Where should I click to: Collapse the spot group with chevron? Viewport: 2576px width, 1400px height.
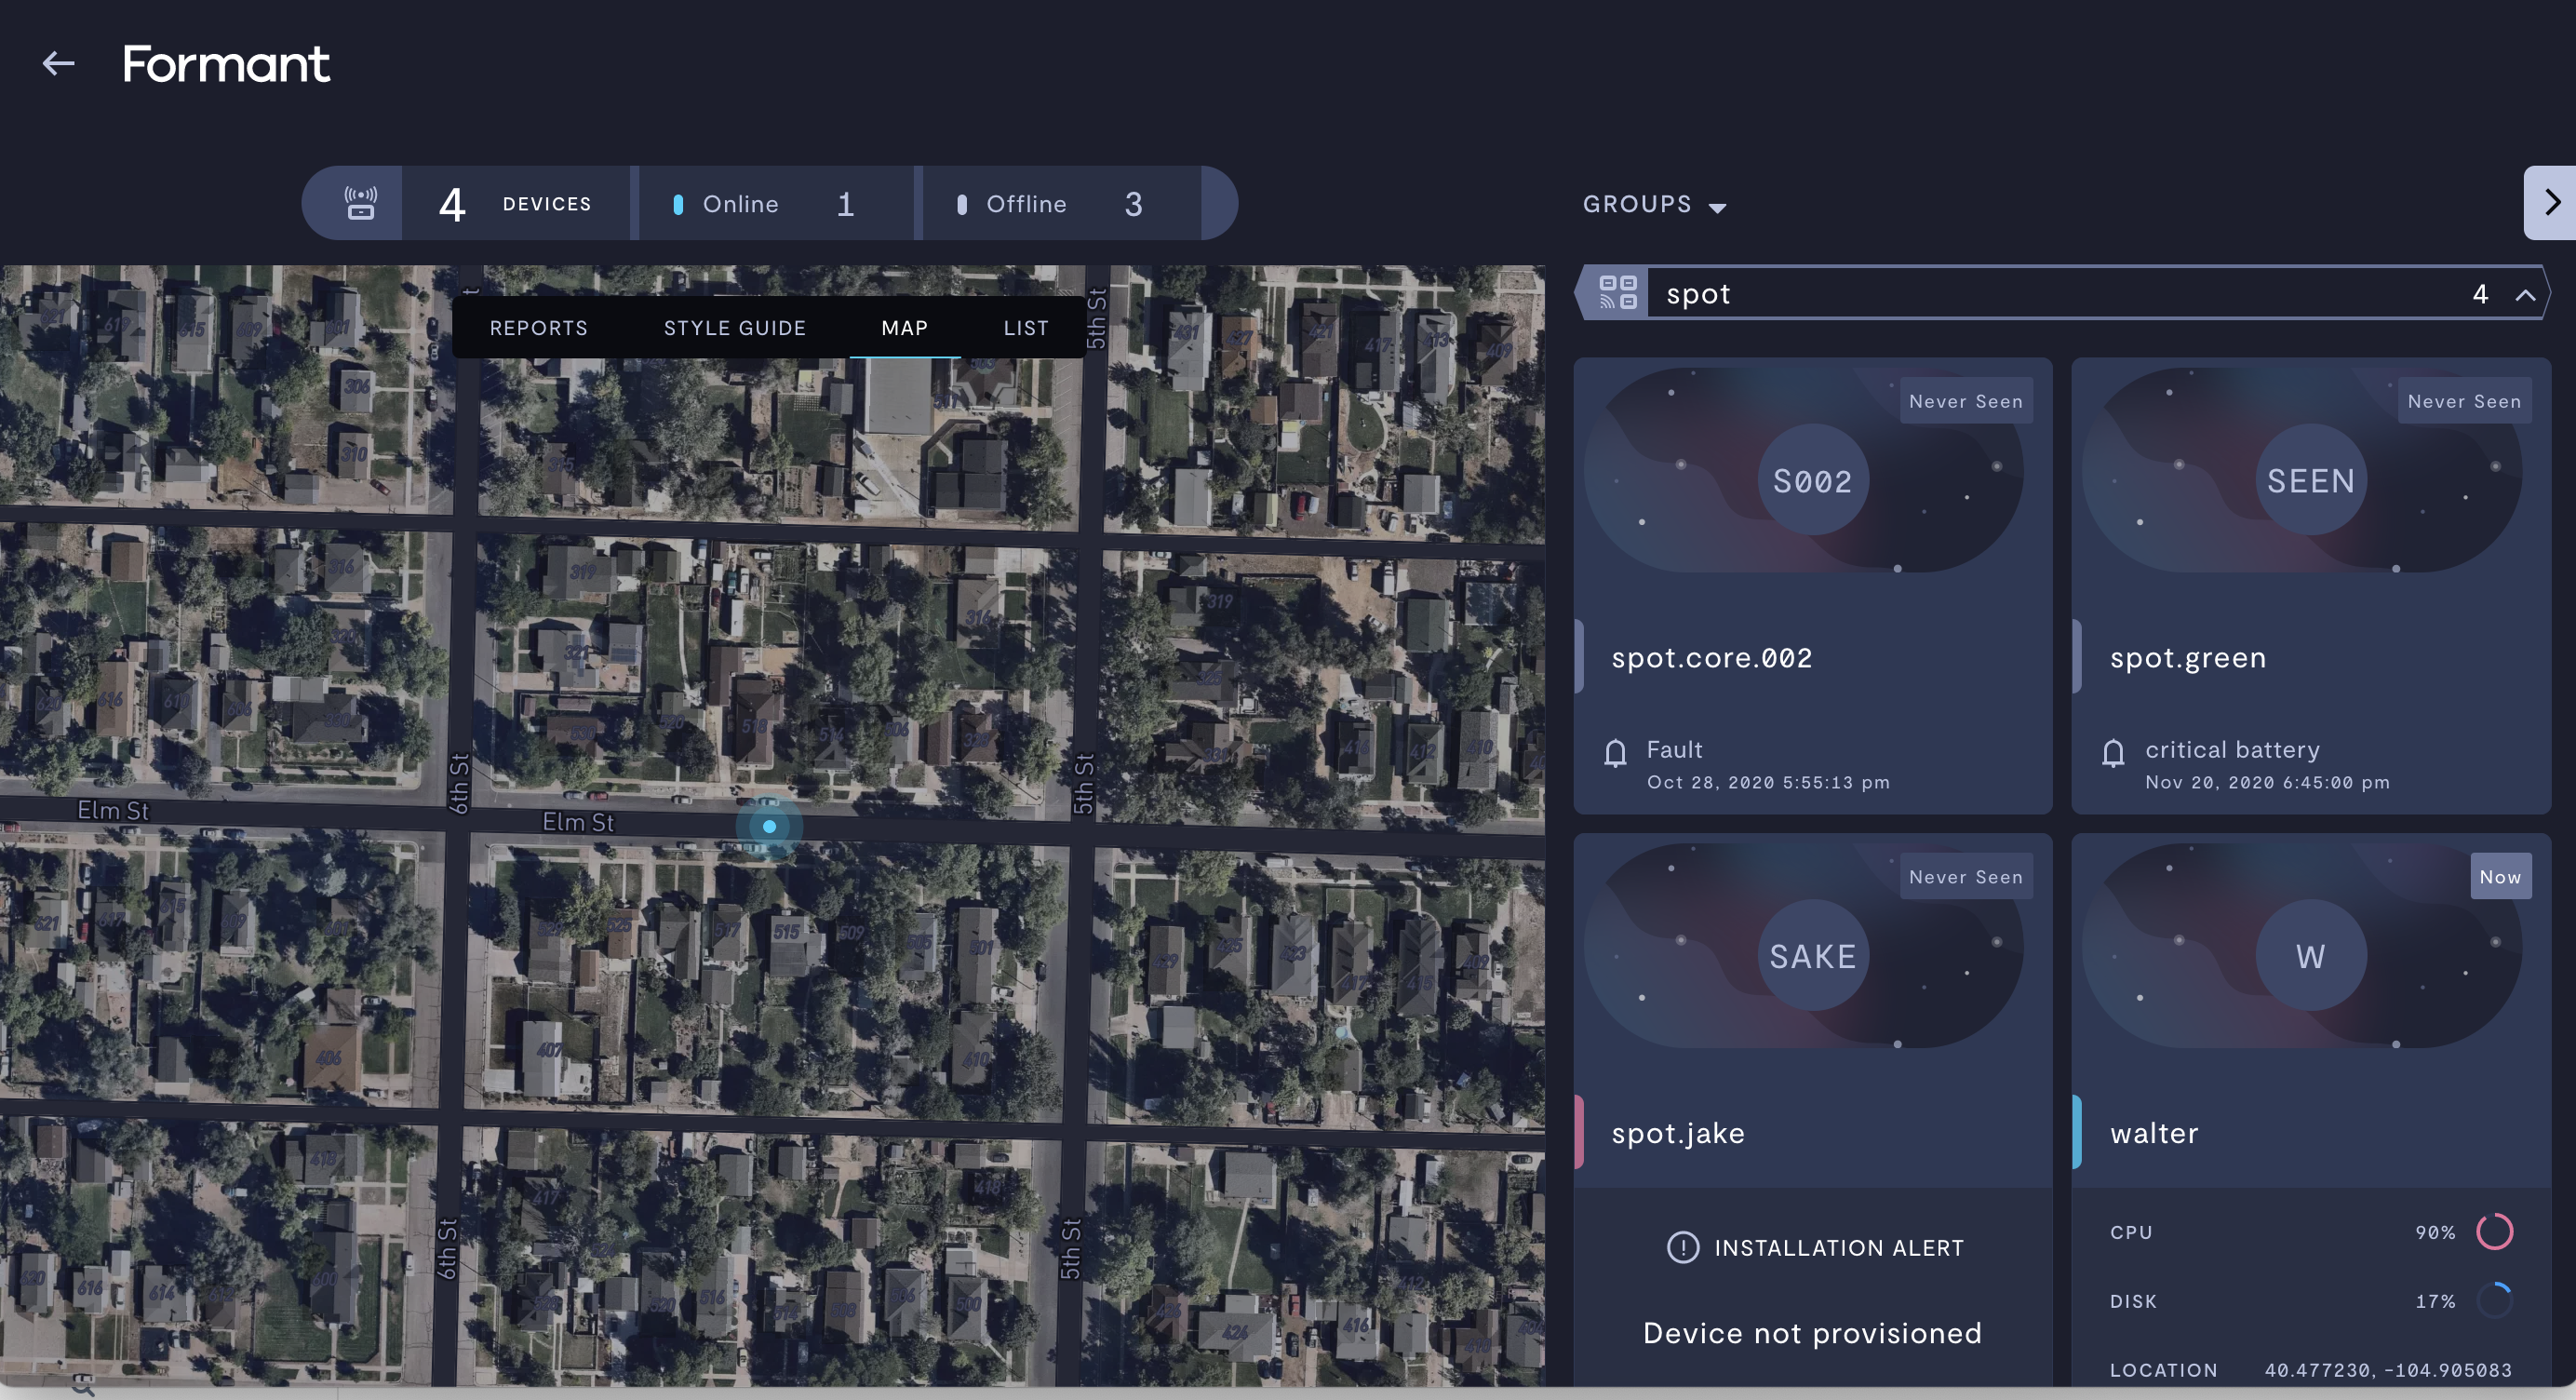(2525, 294)
